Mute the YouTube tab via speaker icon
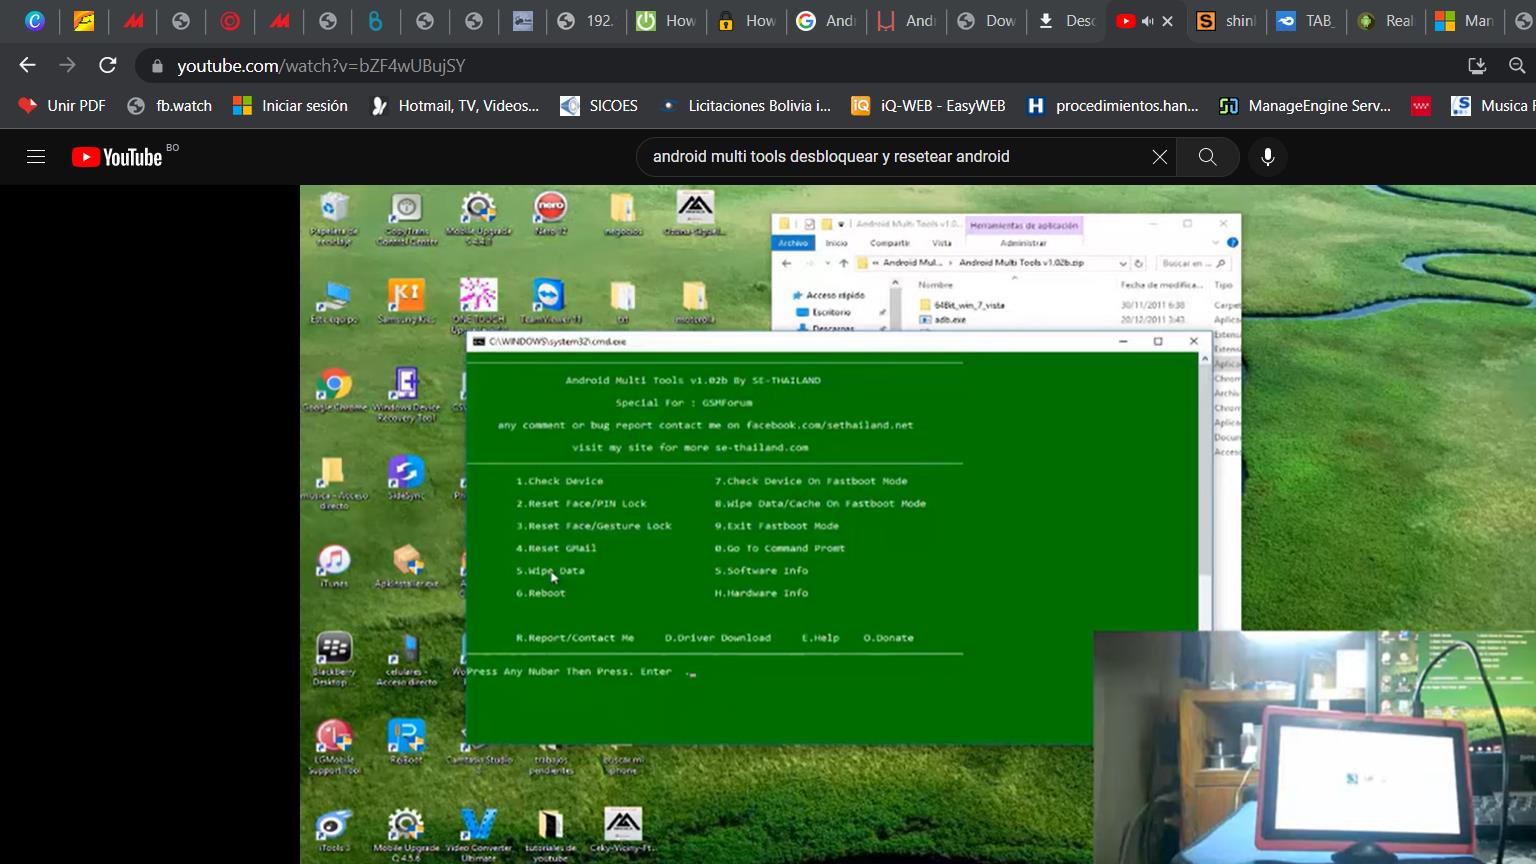1536x864 pixels. (x=1147, y=21)
